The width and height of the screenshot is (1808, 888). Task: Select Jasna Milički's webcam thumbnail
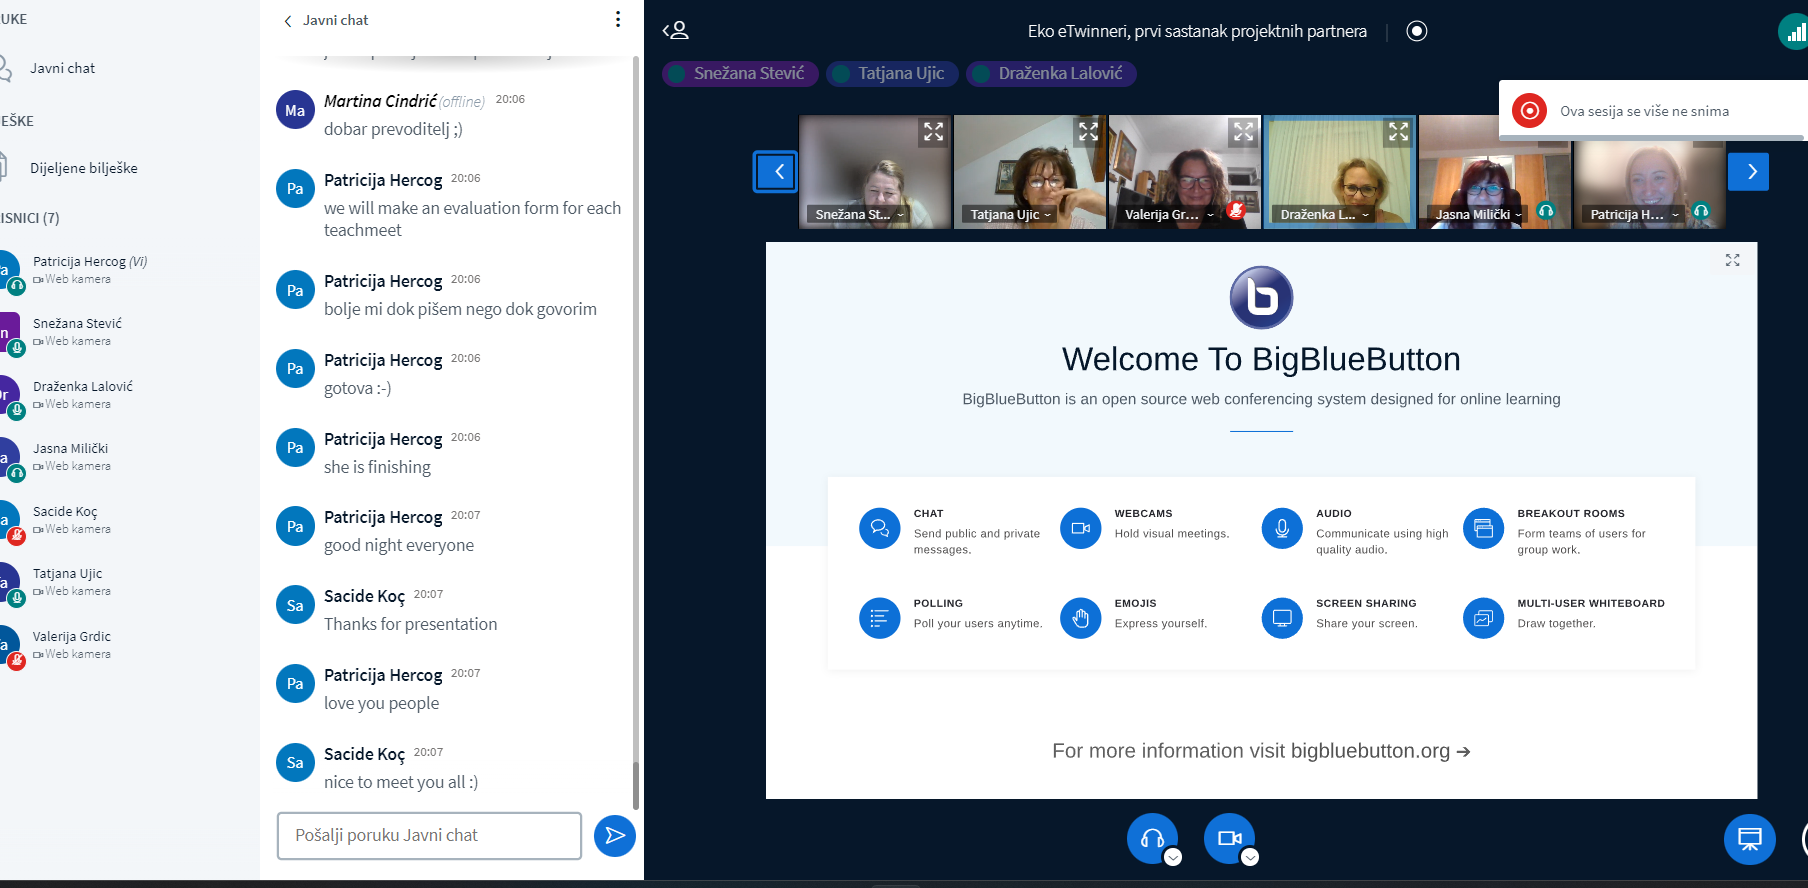coord(1495,172)
